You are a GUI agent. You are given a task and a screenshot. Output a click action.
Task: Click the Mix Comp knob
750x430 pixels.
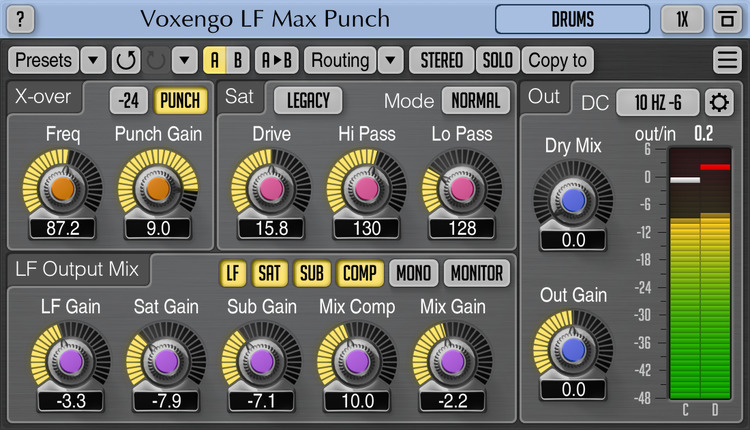point(357,361)
